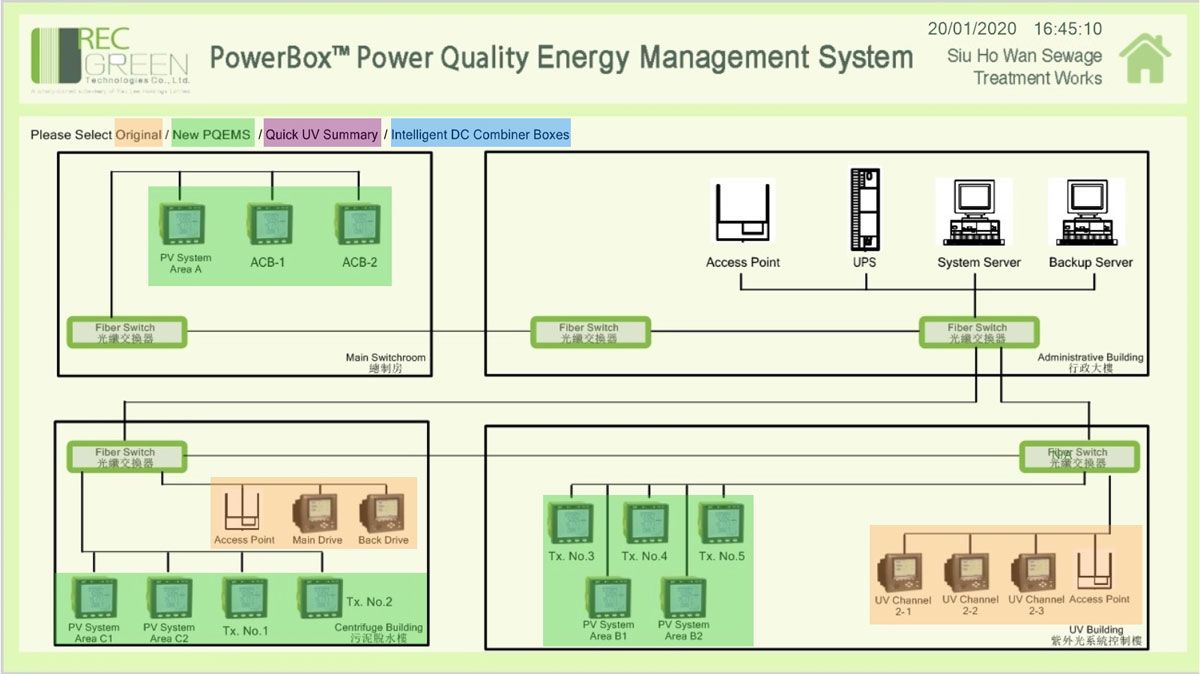
Task: Select the Main Switchroom Fiber Switch
Action: 126,332
